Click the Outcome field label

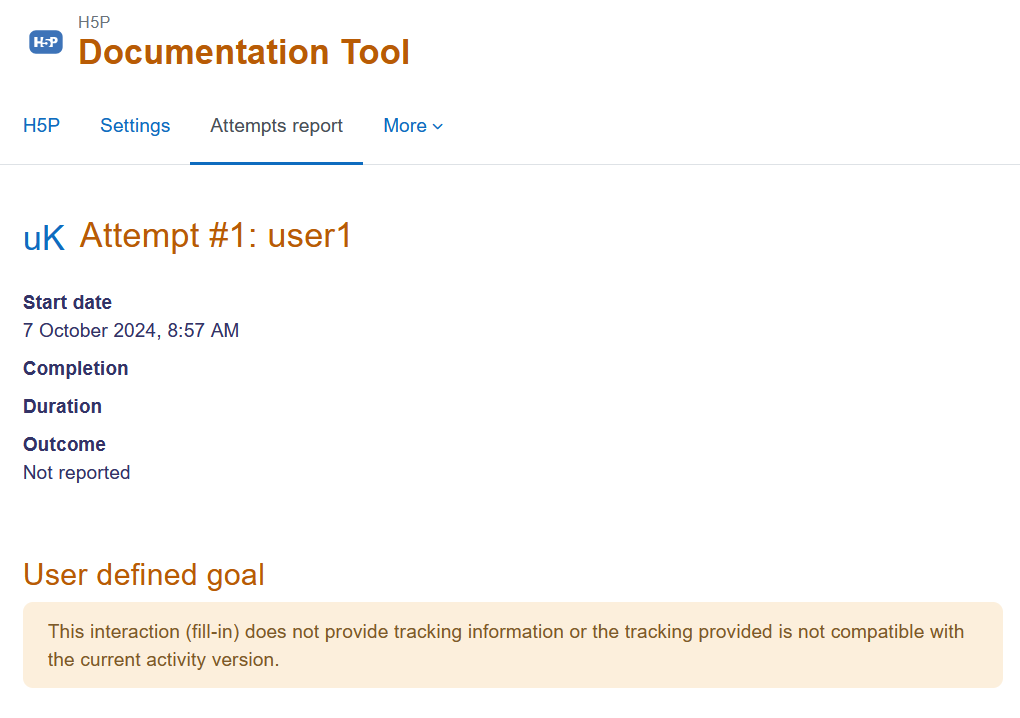coord(64,444)
